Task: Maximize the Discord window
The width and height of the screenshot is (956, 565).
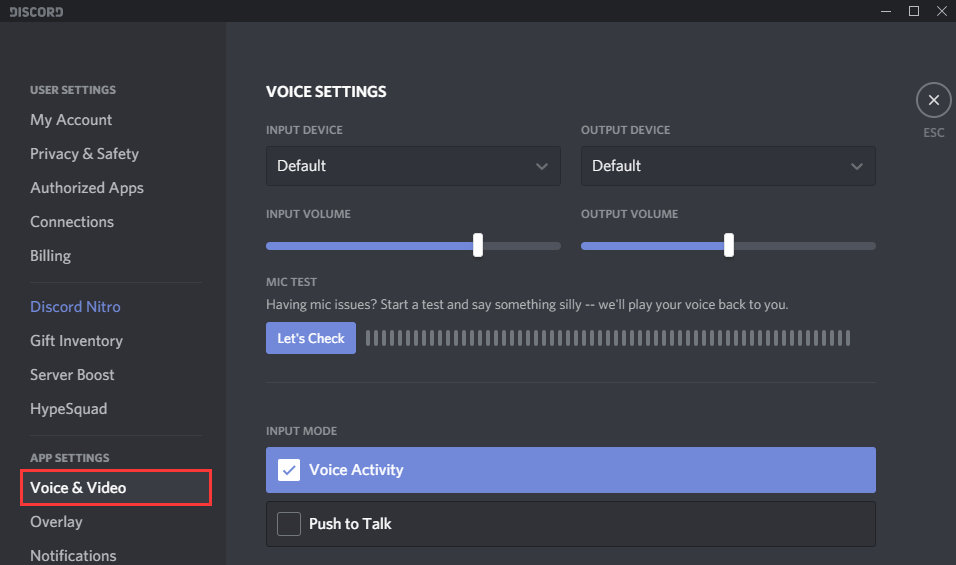Action: [x=913, y=11]
